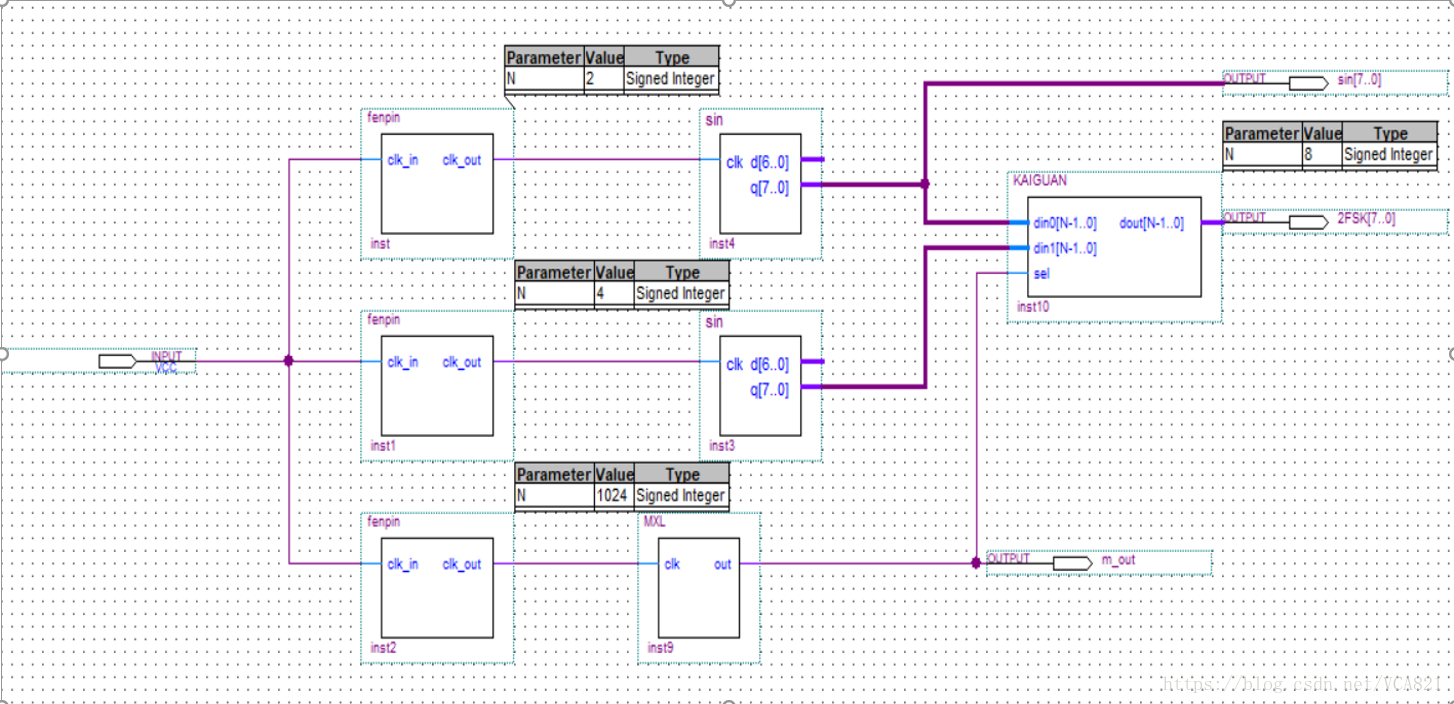
Task: Click the value cell '1024' in parameter table
Action: [614, 495]
